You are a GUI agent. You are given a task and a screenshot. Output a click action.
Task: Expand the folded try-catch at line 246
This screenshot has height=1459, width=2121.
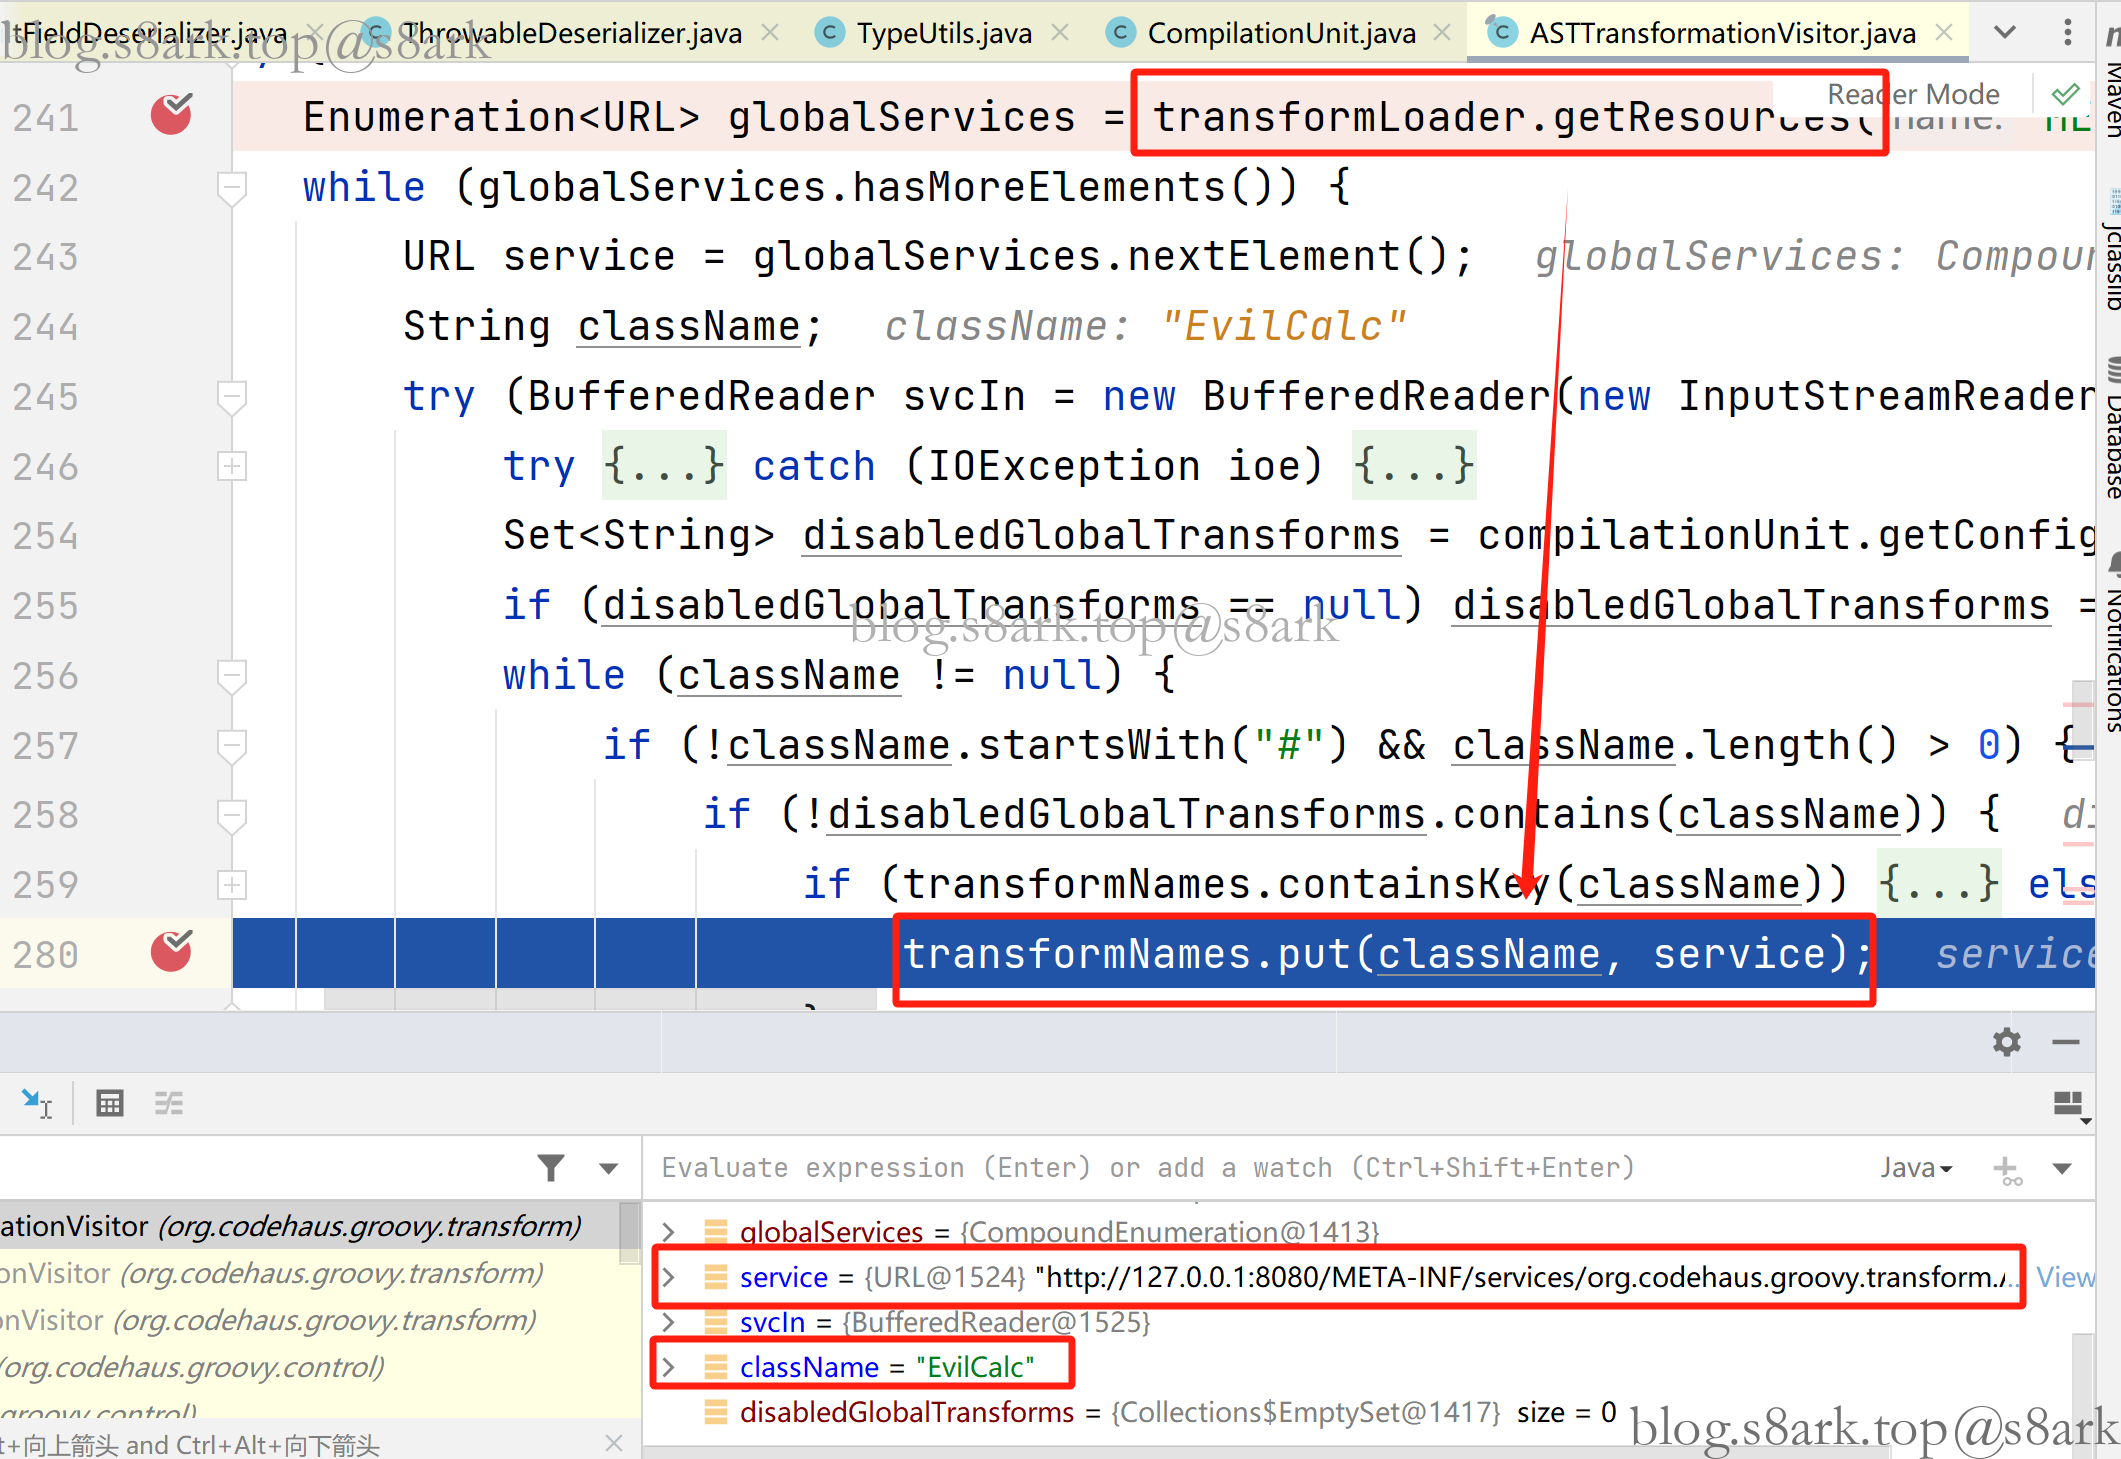coord(231,466)
